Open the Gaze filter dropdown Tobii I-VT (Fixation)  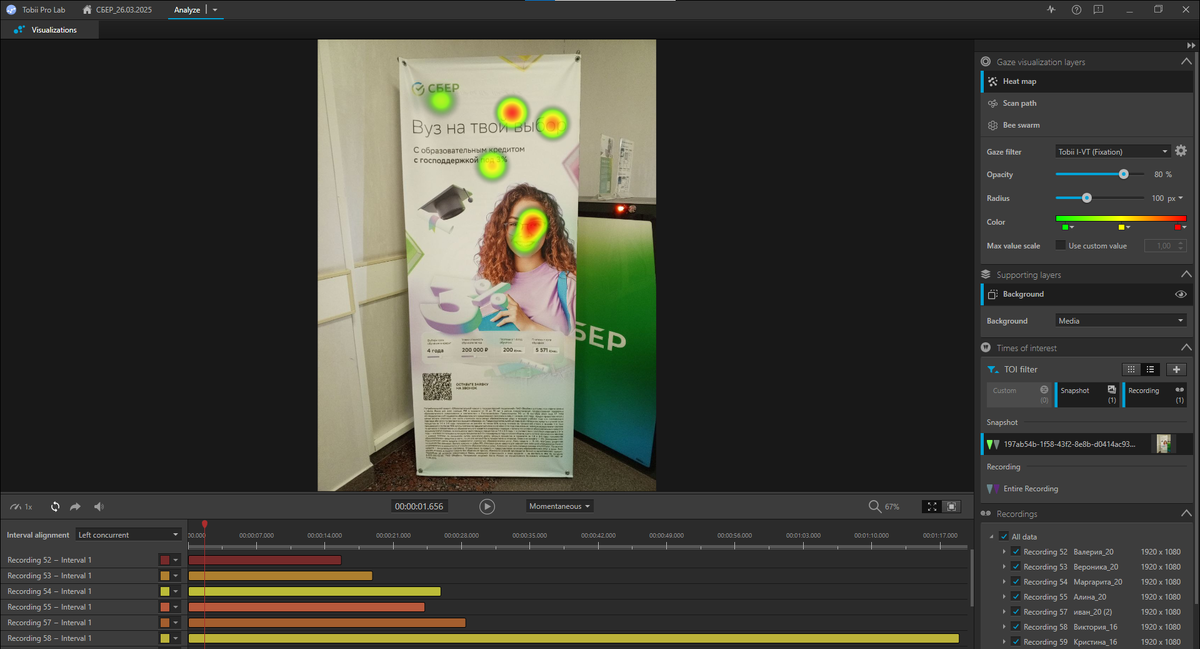(1112, 152)
